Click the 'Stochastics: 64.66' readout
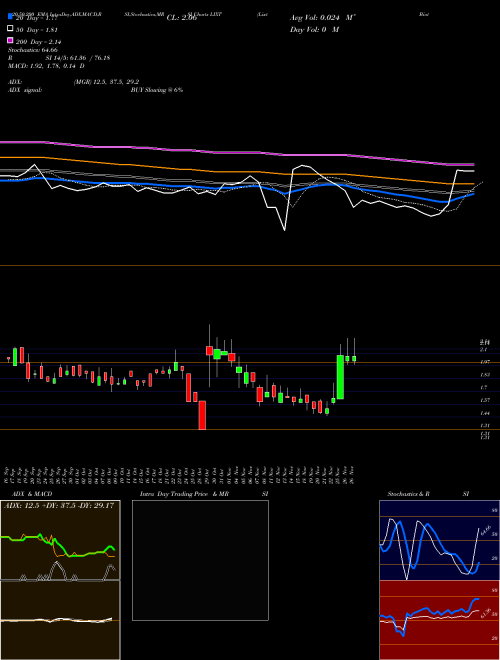The image size is (500, 660). [32, 50]
